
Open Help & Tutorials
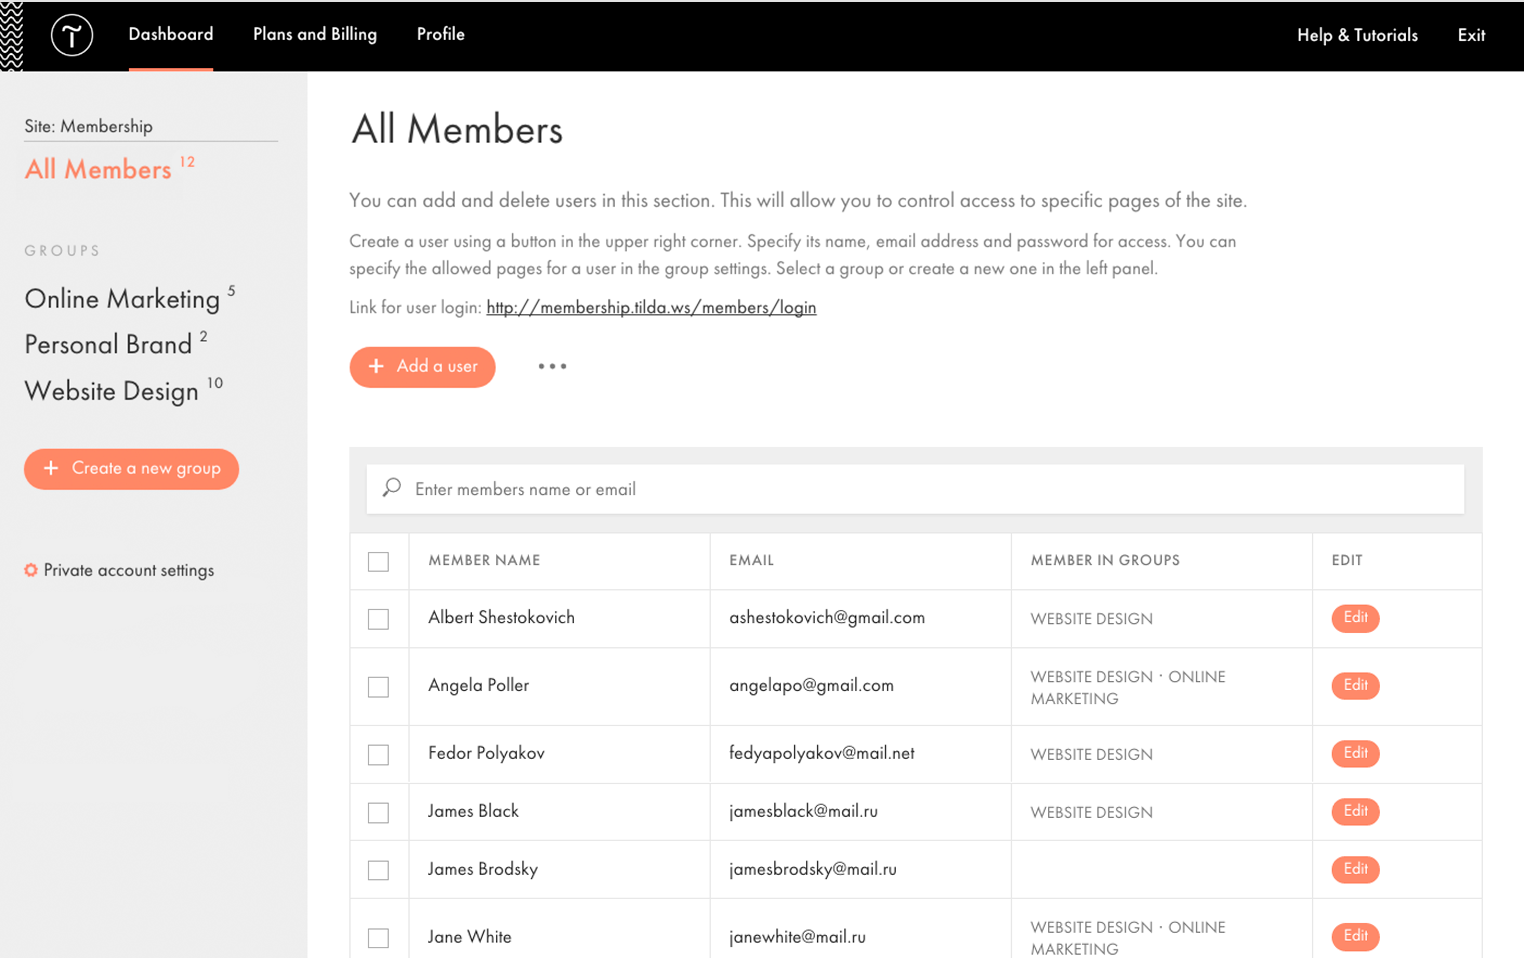[1357, 35]
